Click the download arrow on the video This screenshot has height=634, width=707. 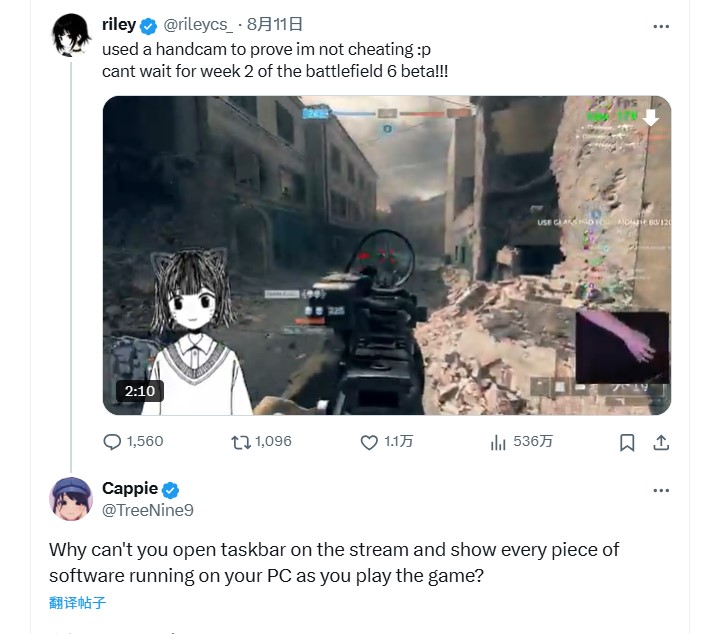650,117
